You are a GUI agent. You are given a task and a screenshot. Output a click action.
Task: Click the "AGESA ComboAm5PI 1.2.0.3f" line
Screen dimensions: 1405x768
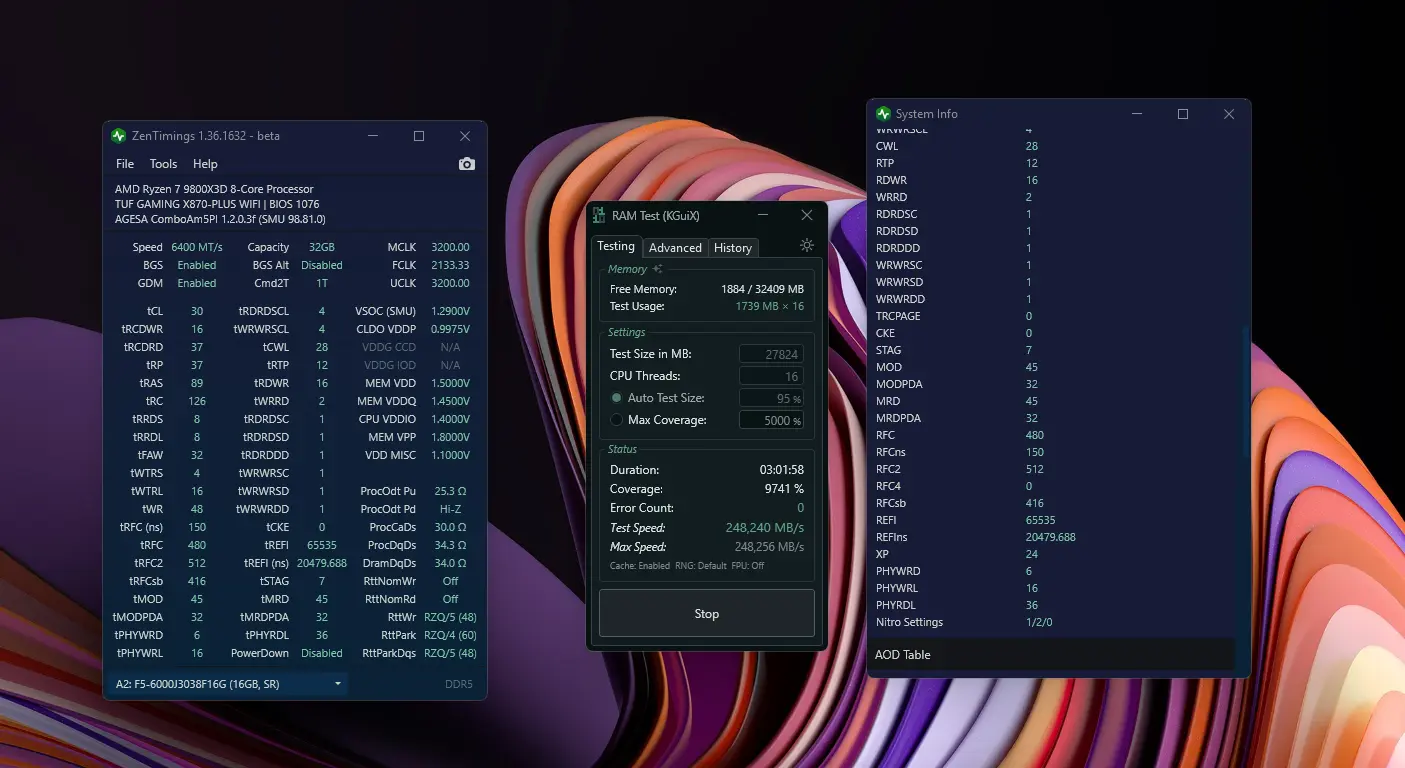point(220,219)
